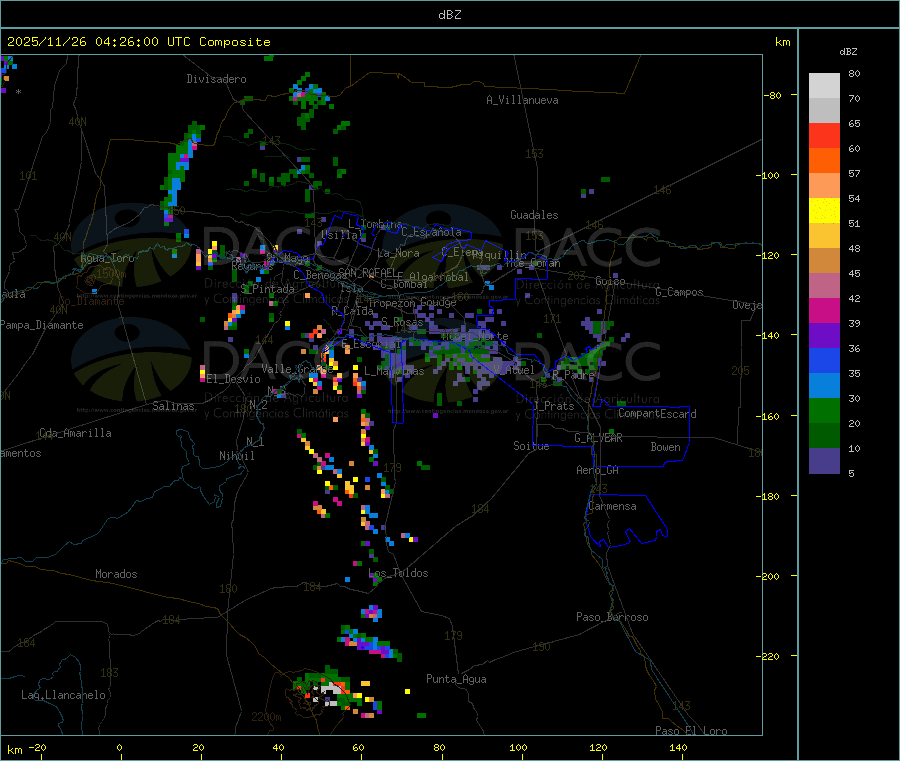
Task: Select the red 65 dBZ legend swatch
Action: (x=824, y=135)
